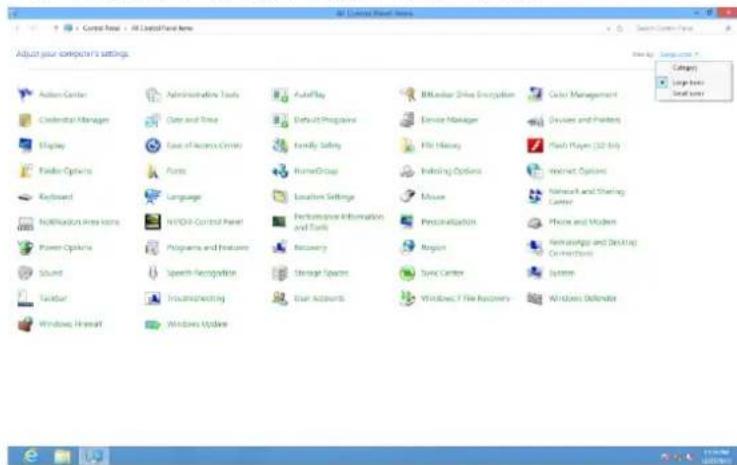Click the Device Manager icon
The image size is (737, 465).
tap(408, 120)
